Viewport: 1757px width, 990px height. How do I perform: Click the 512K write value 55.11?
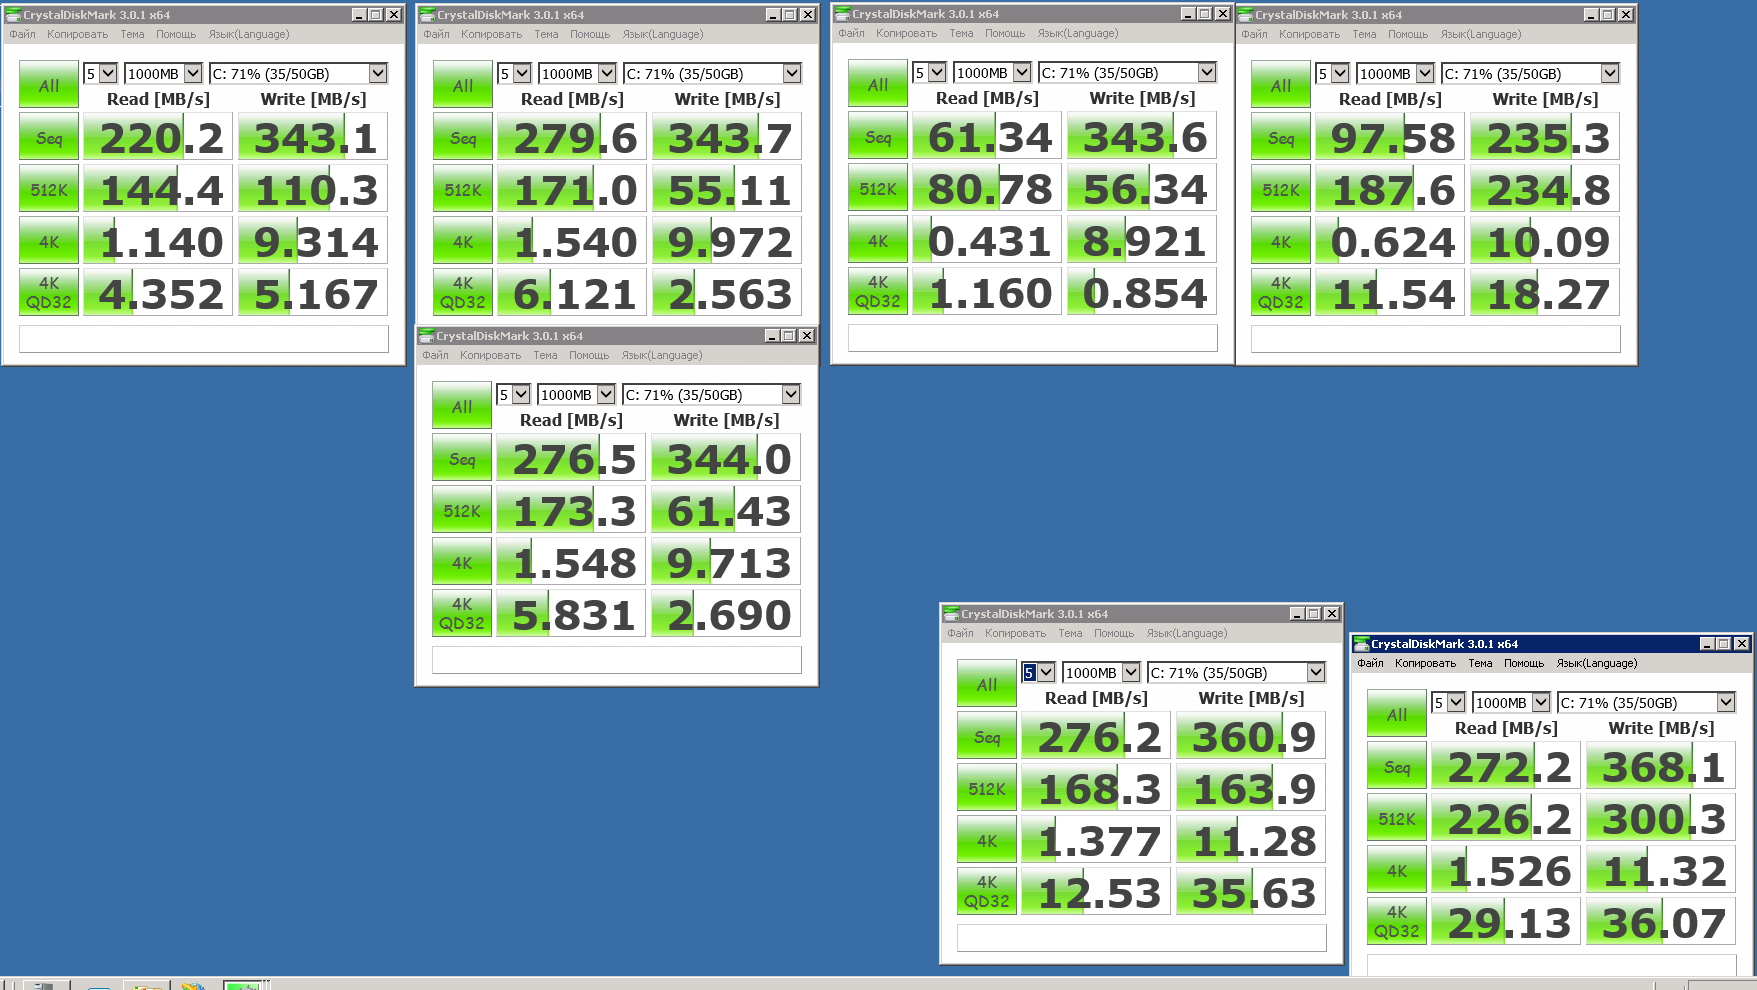tap(727, 189)
